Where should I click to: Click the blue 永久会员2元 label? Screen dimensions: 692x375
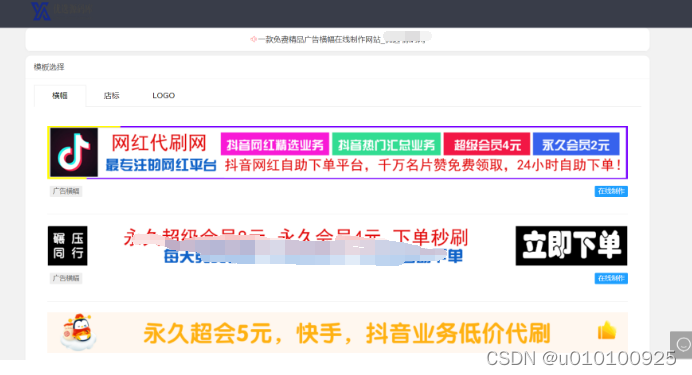576,144
